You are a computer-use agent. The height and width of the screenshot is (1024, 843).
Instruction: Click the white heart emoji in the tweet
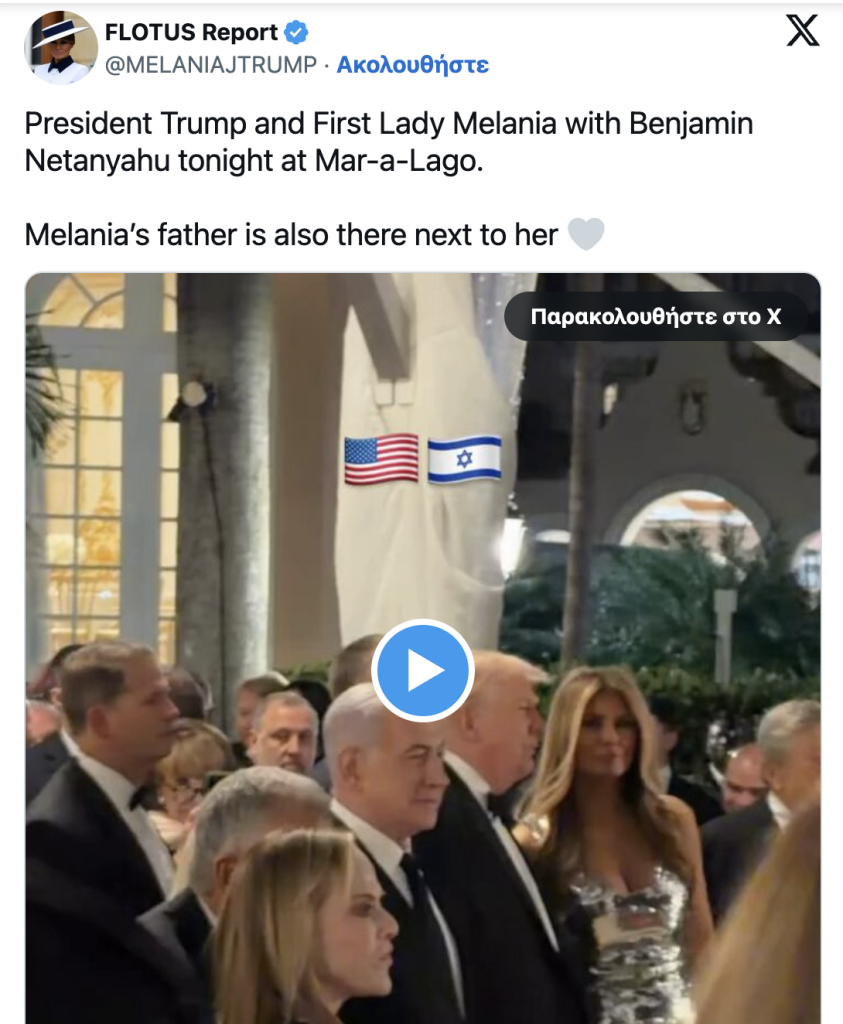[586, 234]
